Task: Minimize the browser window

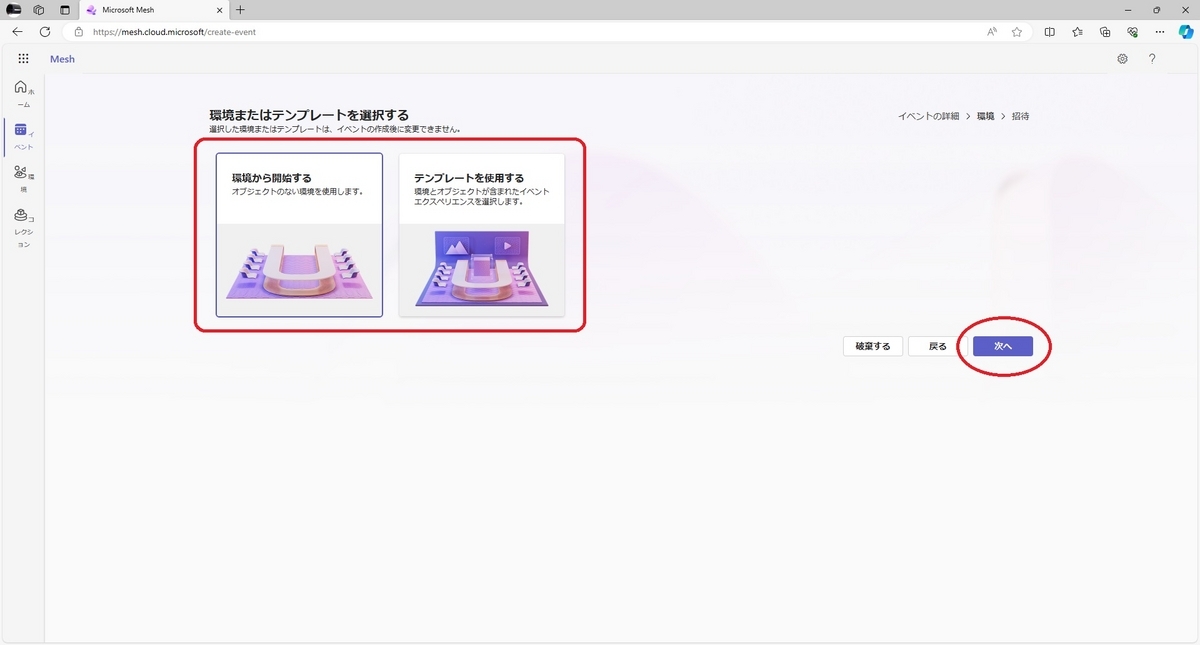Action: point(1128,10)
